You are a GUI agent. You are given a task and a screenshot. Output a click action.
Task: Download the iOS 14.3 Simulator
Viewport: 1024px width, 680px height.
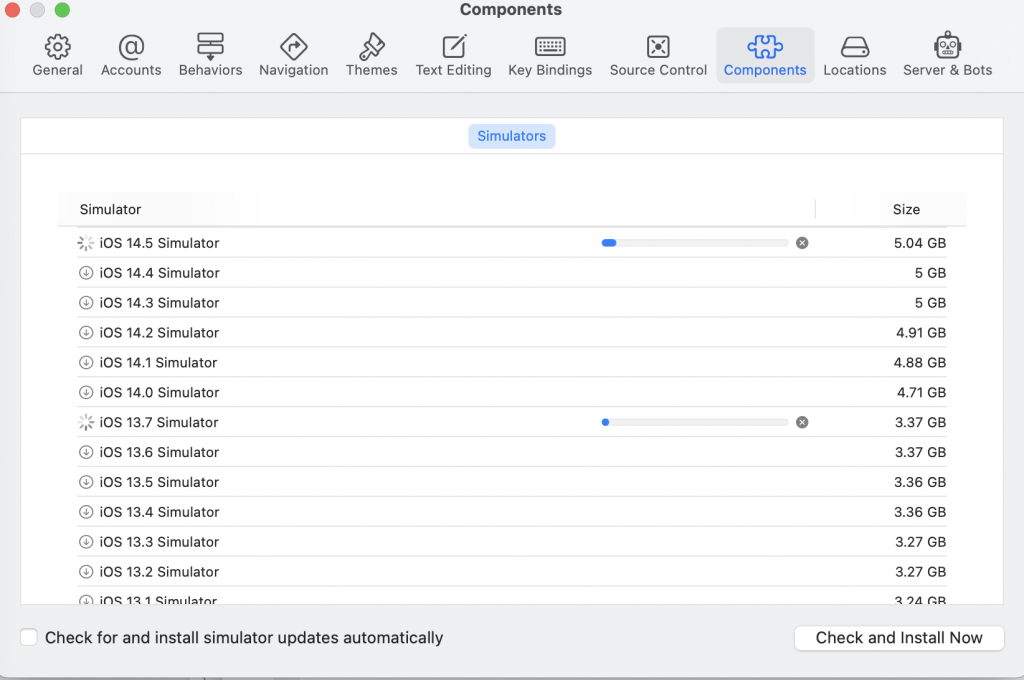point(86,303)
